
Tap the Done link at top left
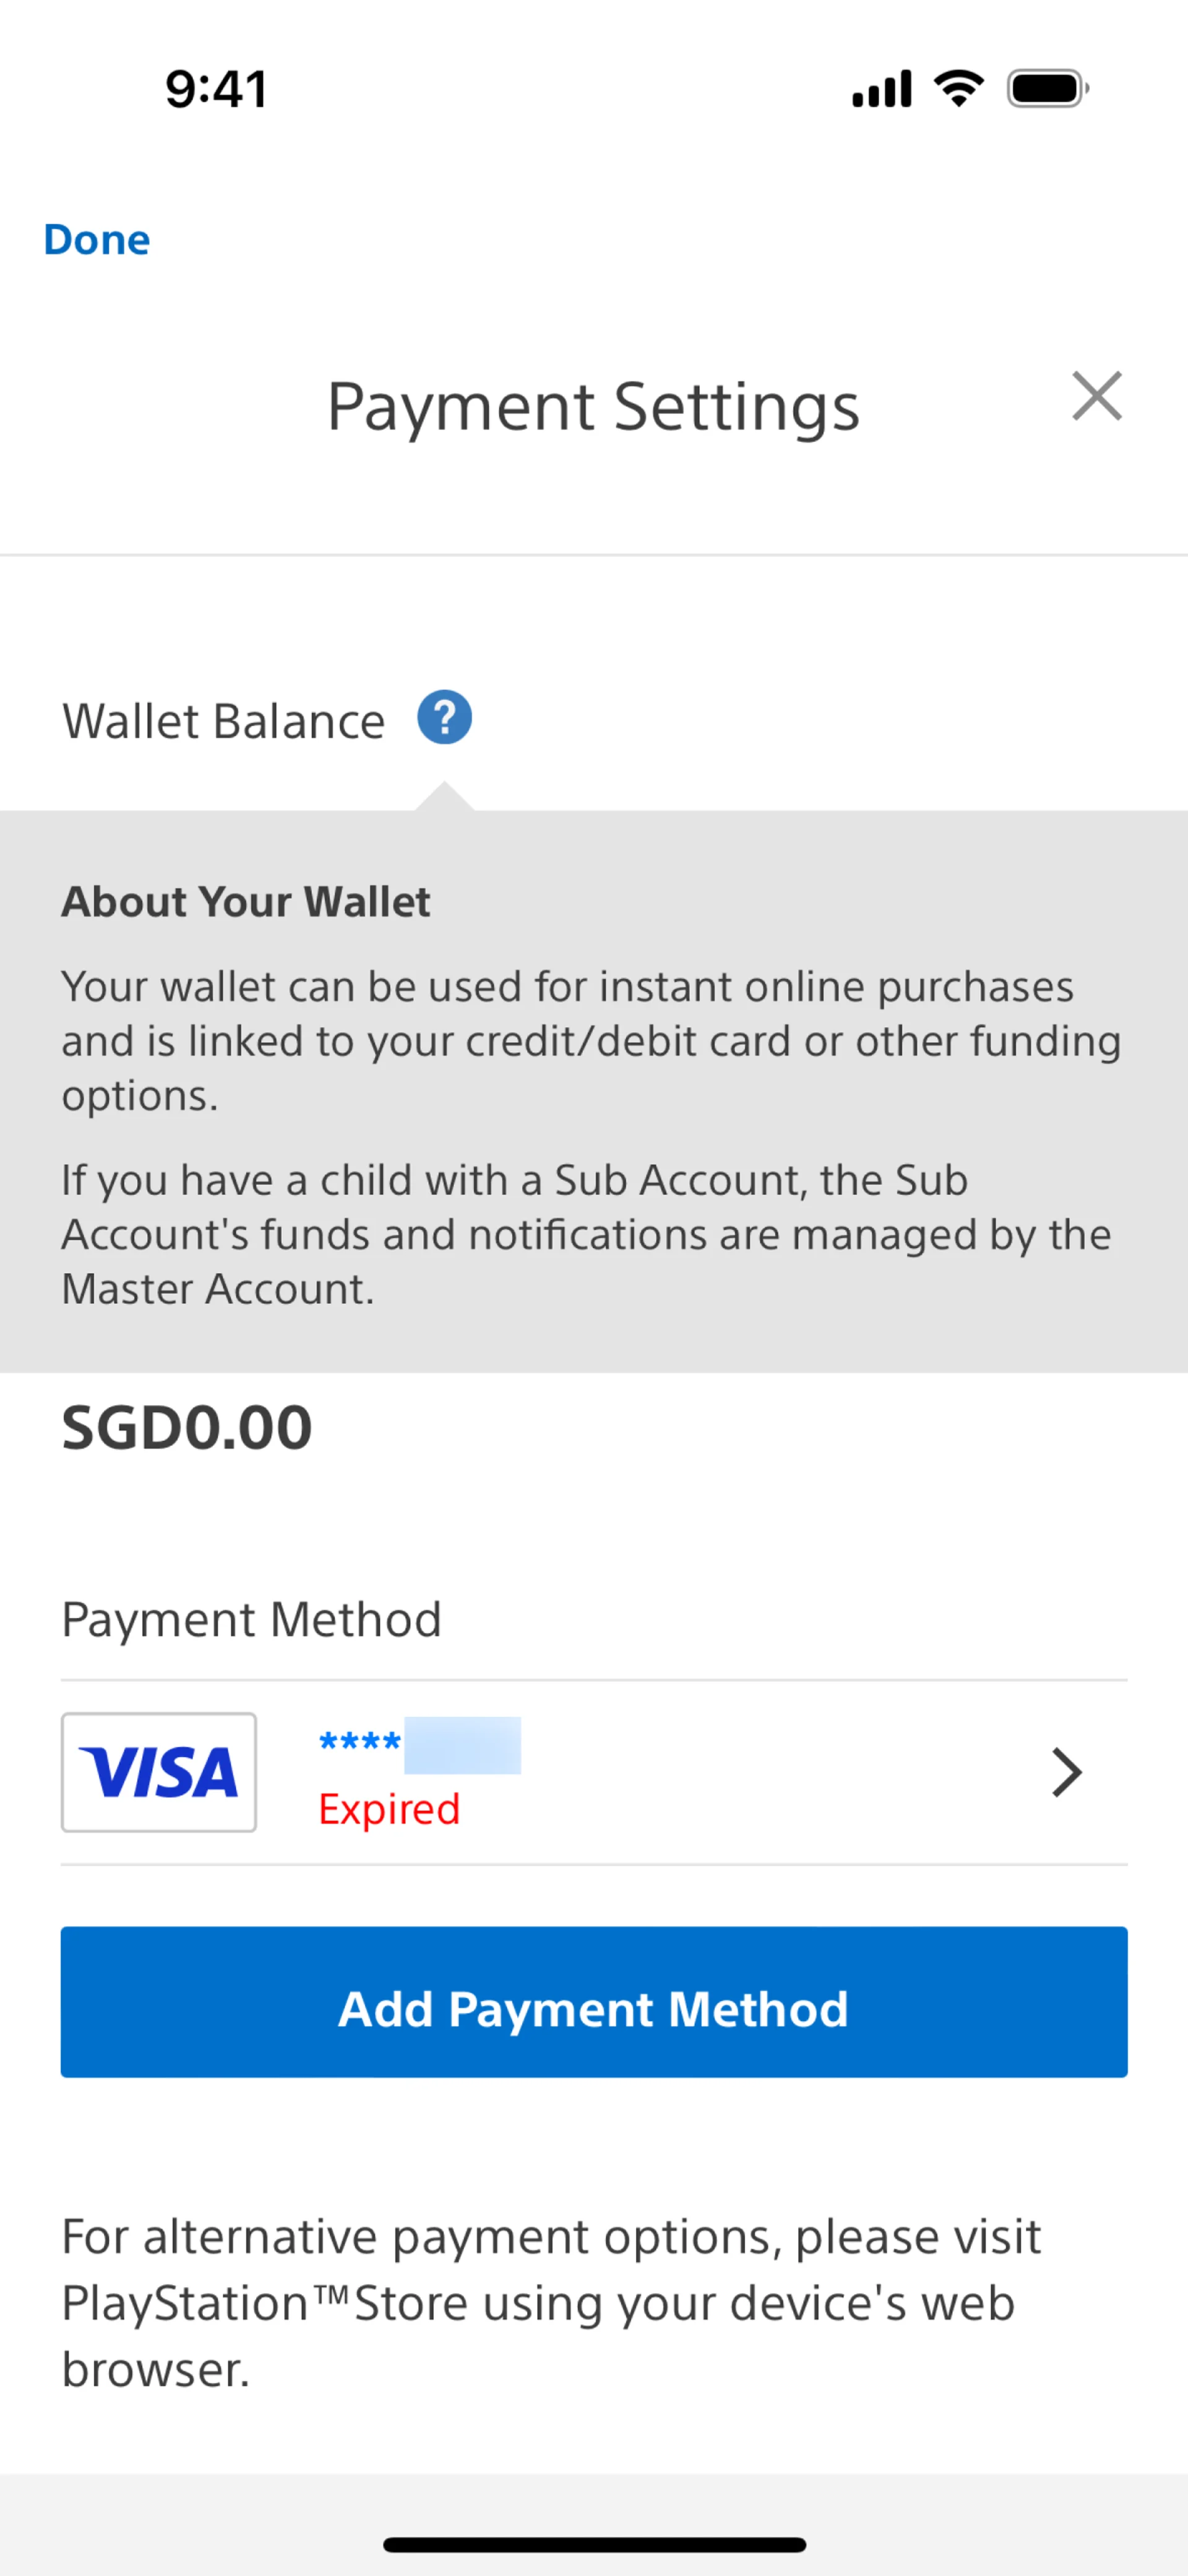97,240
